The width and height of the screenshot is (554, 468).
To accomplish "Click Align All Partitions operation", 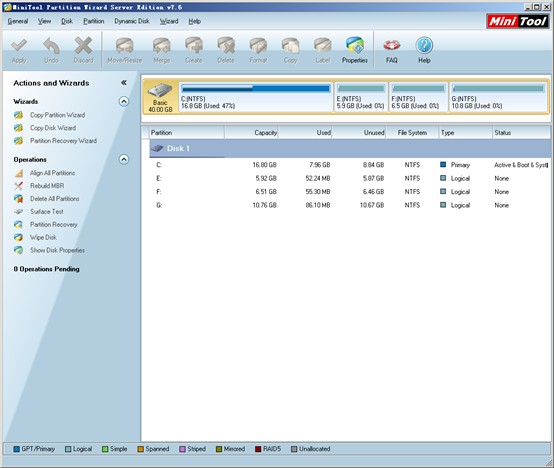I will 52,173.
